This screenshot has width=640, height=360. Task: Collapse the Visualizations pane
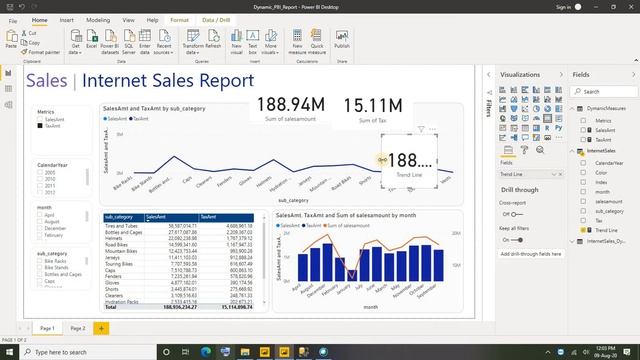point(561,75)
